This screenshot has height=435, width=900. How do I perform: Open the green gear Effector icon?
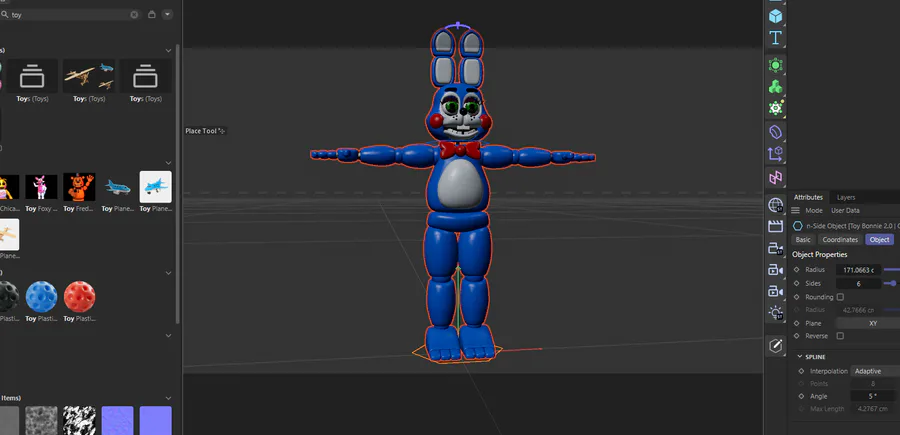(x=775, y=108)
